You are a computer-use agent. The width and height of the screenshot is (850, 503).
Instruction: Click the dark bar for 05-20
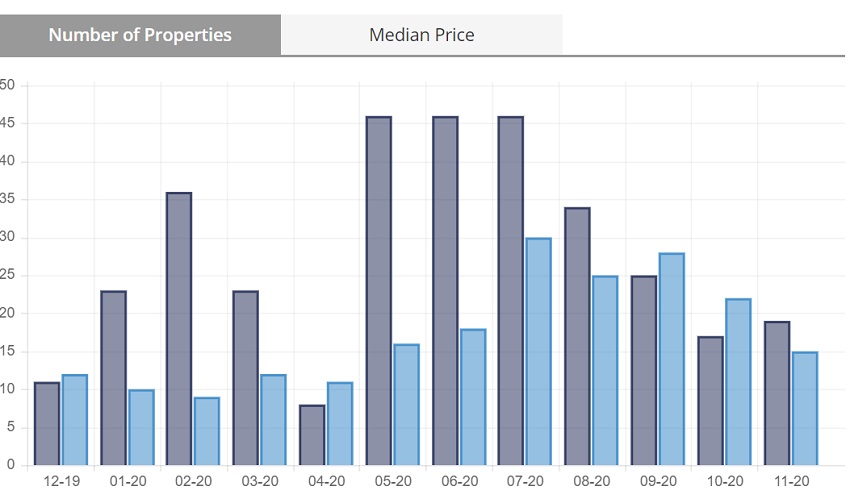point(379,291)
